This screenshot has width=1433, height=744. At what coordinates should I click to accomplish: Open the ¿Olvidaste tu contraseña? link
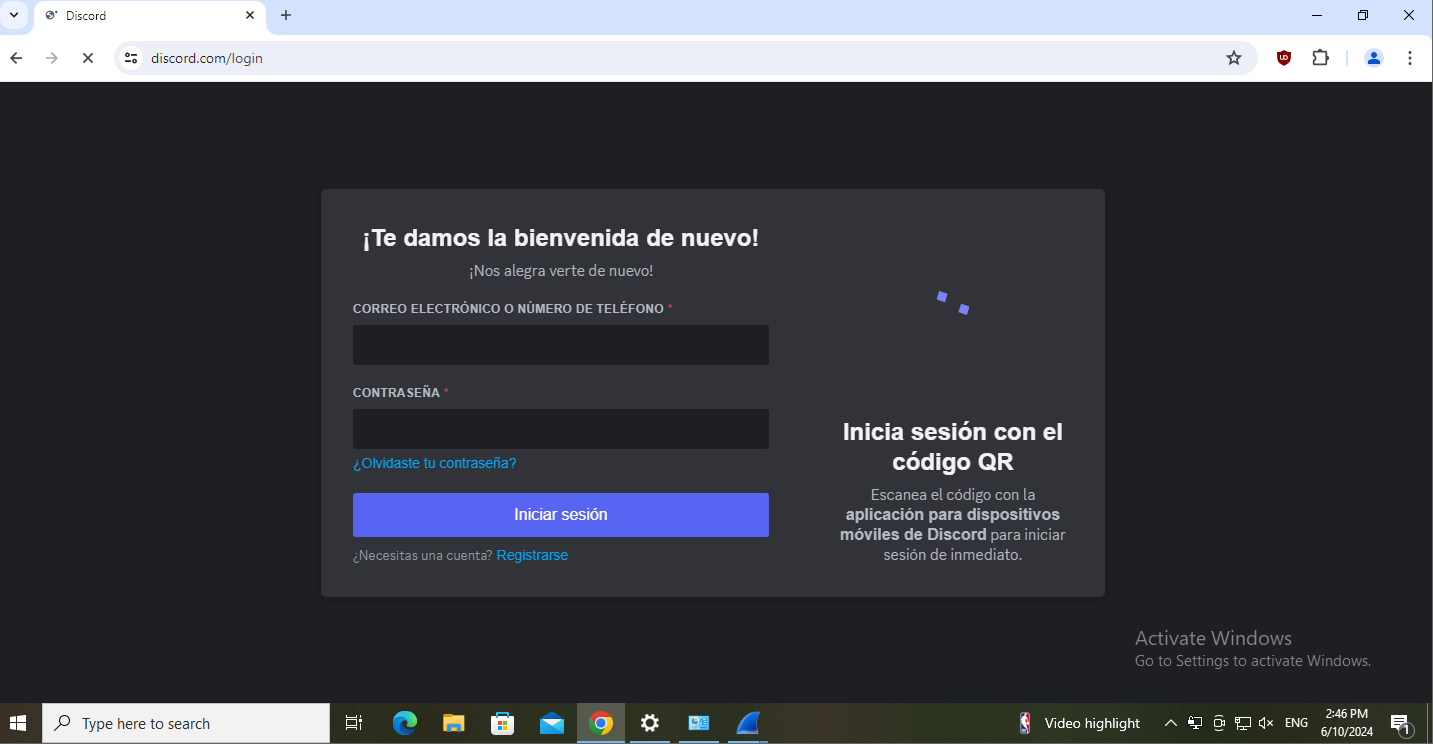(x=435, y=463)
